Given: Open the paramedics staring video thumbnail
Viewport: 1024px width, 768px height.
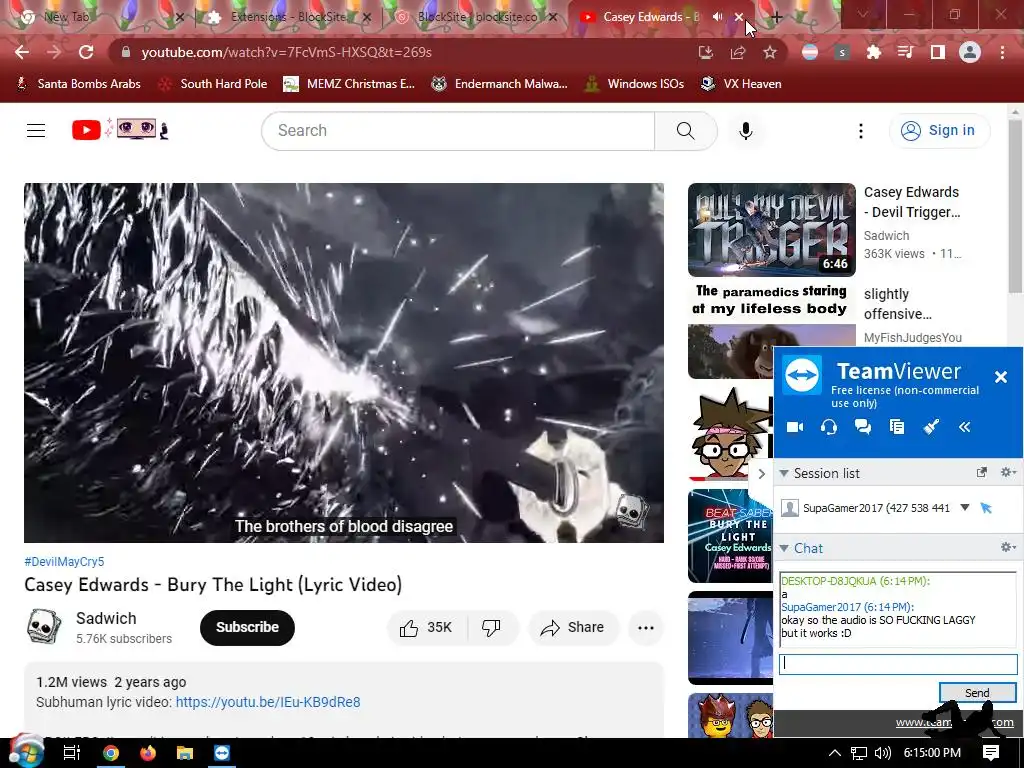Looking at the screenshot, I should [x=771, y=331].
